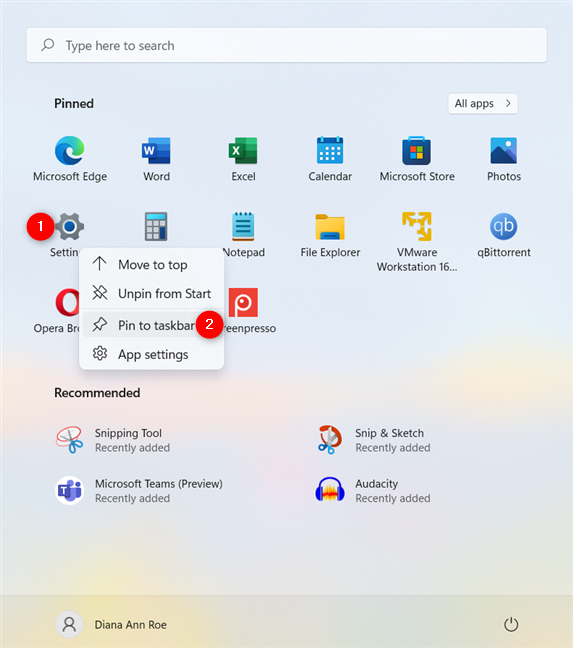
Task: Click the Settings gear pinned icon
Action: click(x=69, y=226)
